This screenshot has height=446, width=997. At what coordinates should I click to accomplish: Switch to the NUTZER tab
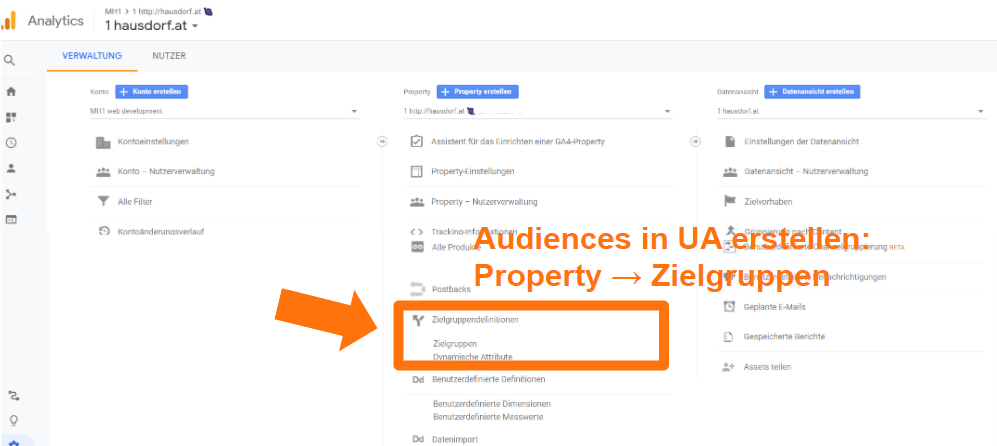tap(169, 56)
